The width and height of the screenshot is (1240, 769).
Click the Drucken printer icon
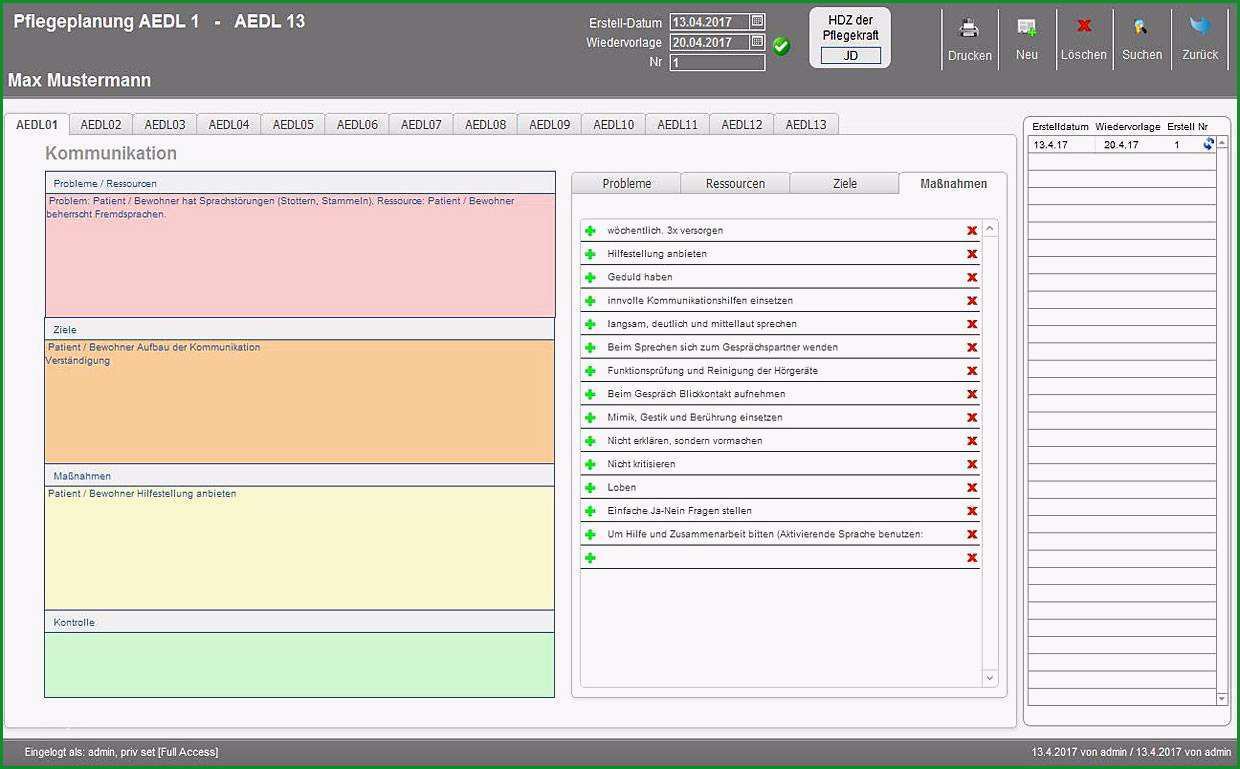click(x=969, y=28)
